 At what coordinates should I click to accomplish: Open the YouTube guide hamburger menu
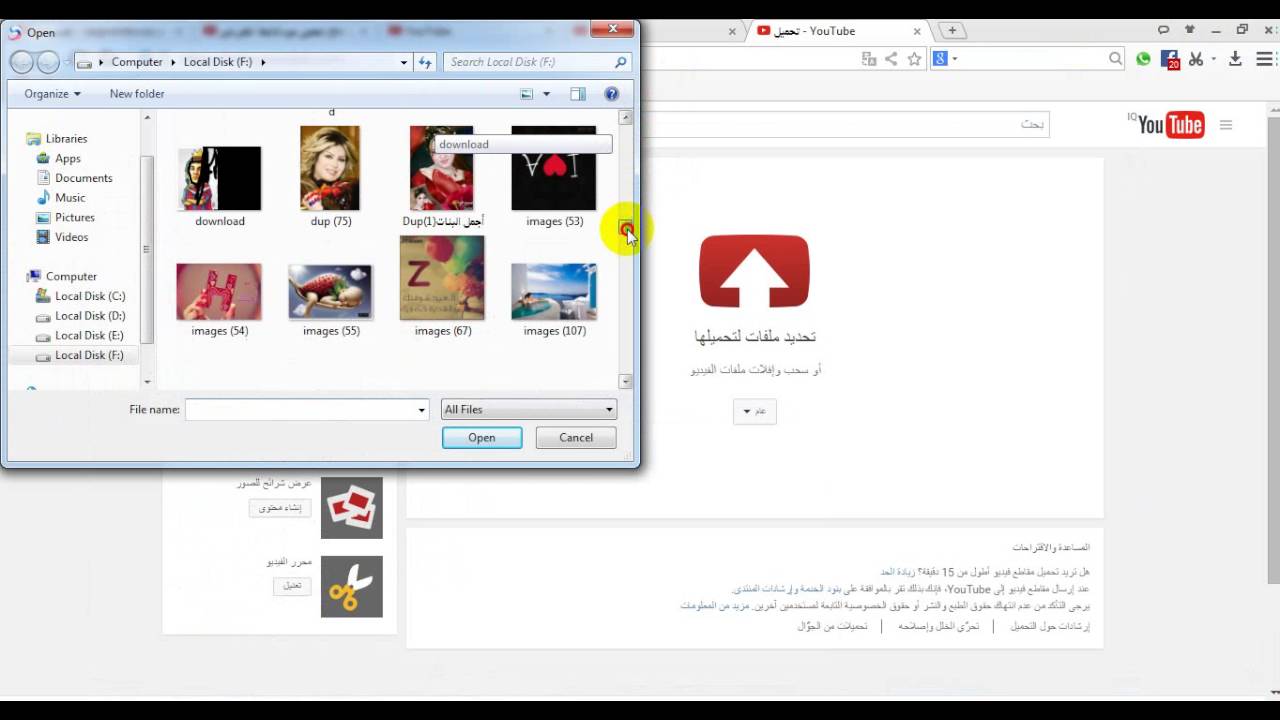click(1226, 125)
